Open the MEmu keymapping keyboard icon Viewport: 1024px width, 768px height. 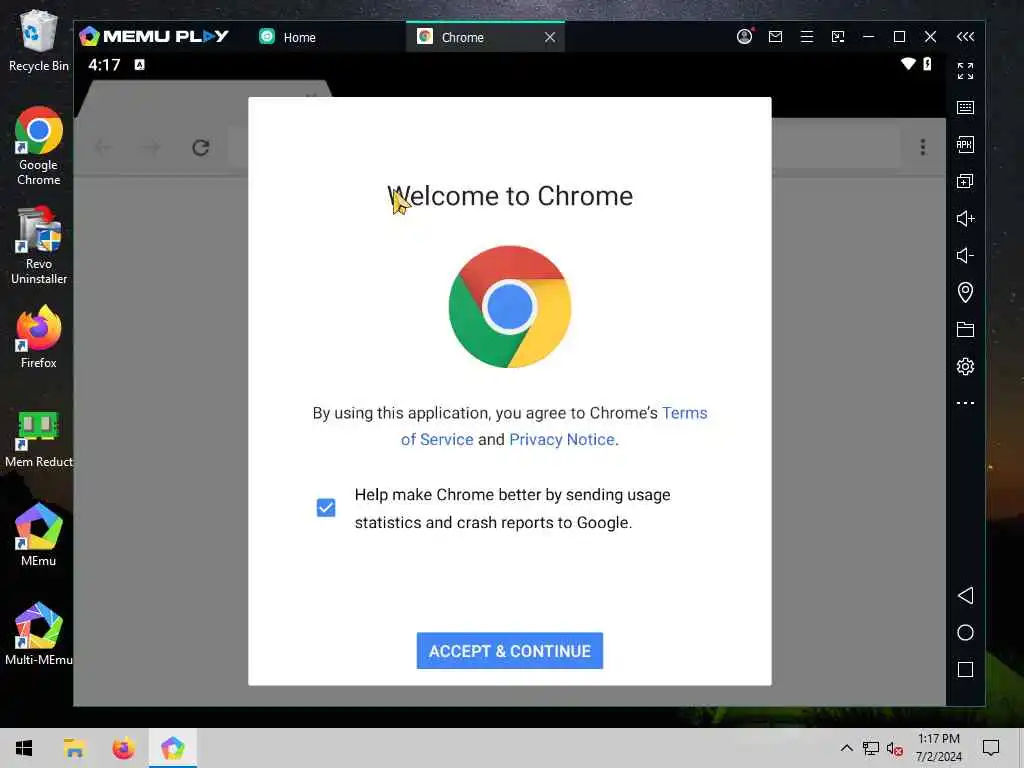(965, 107)
